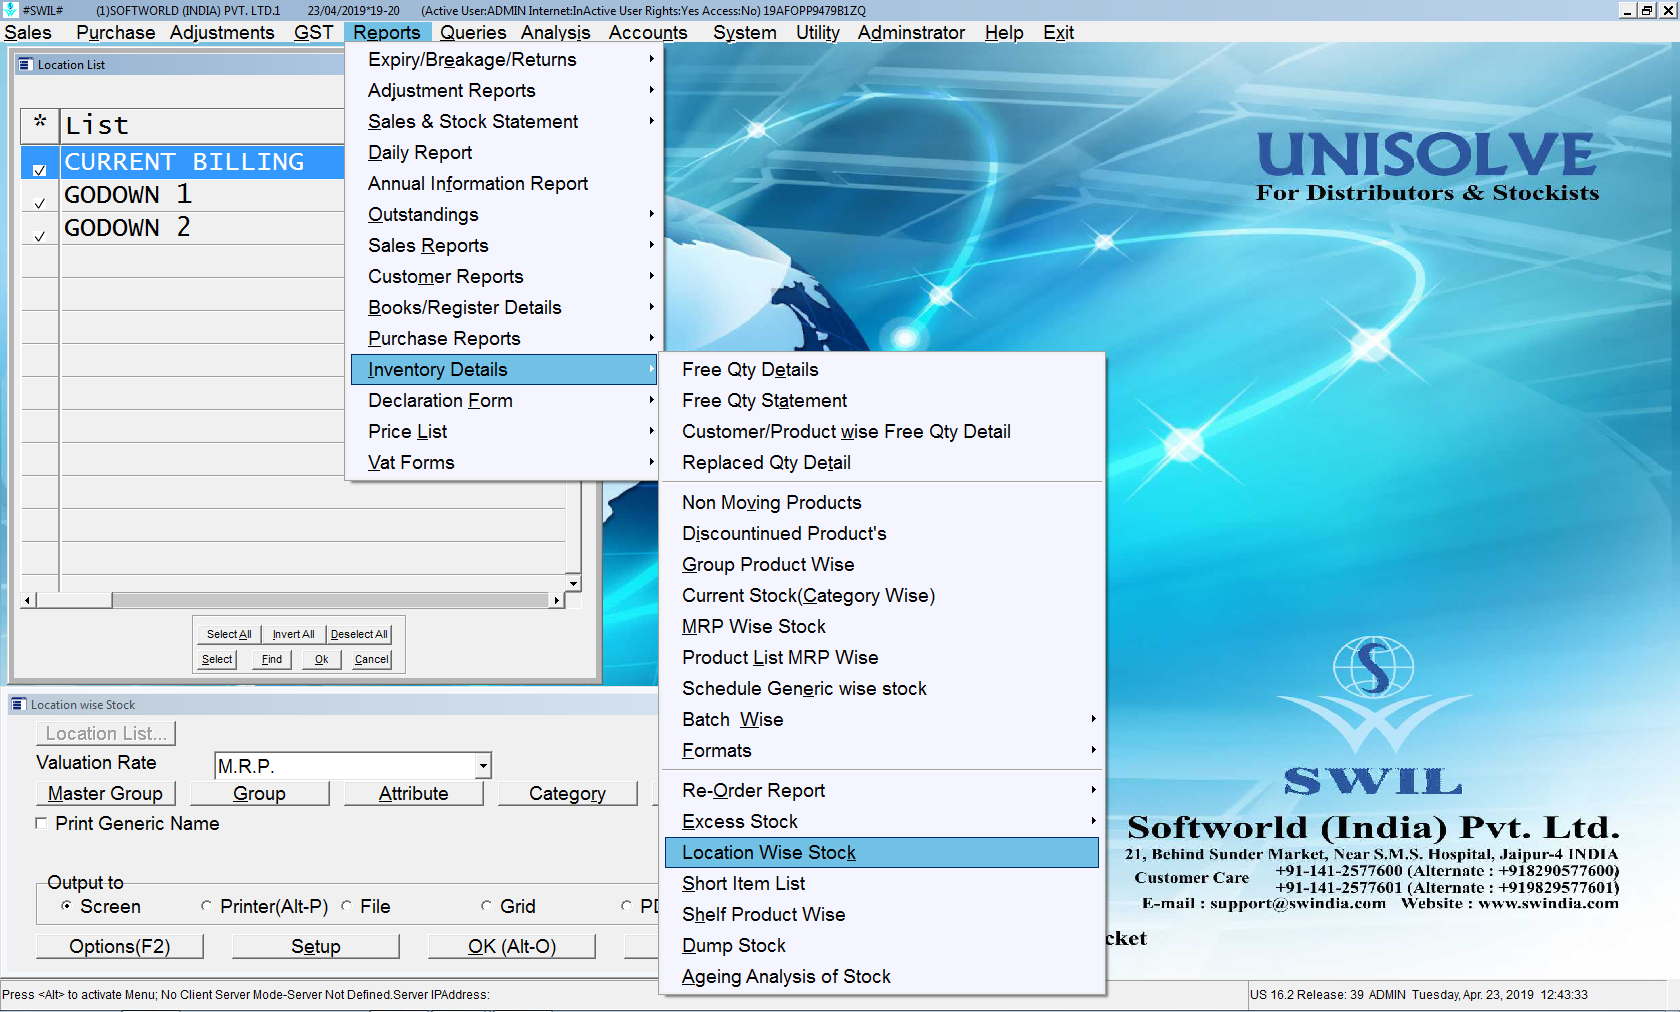
Task: Click the Select button
Action: coord(217,659)
